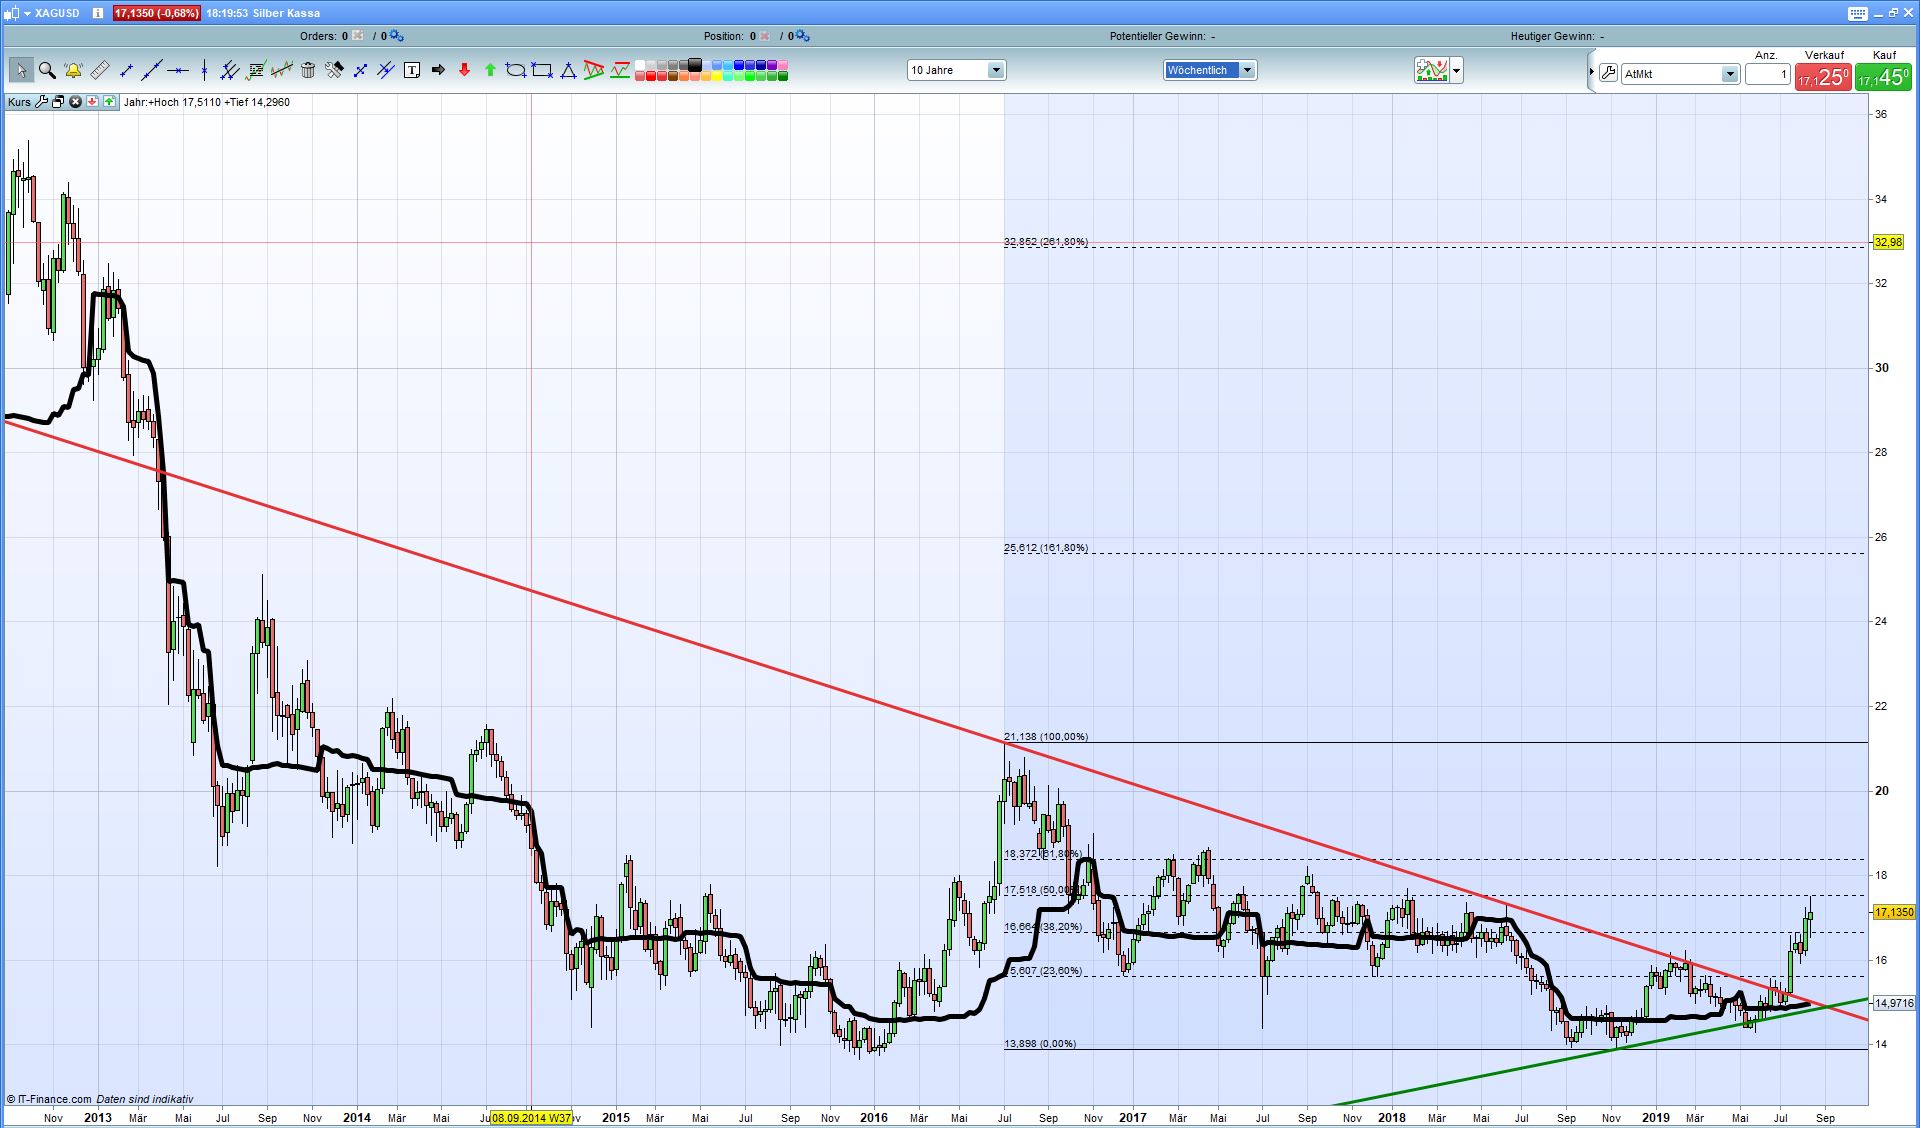Click the alarm bell alert icon
The width and height of the screenshot is (1920, 1128).
[73, 70]
